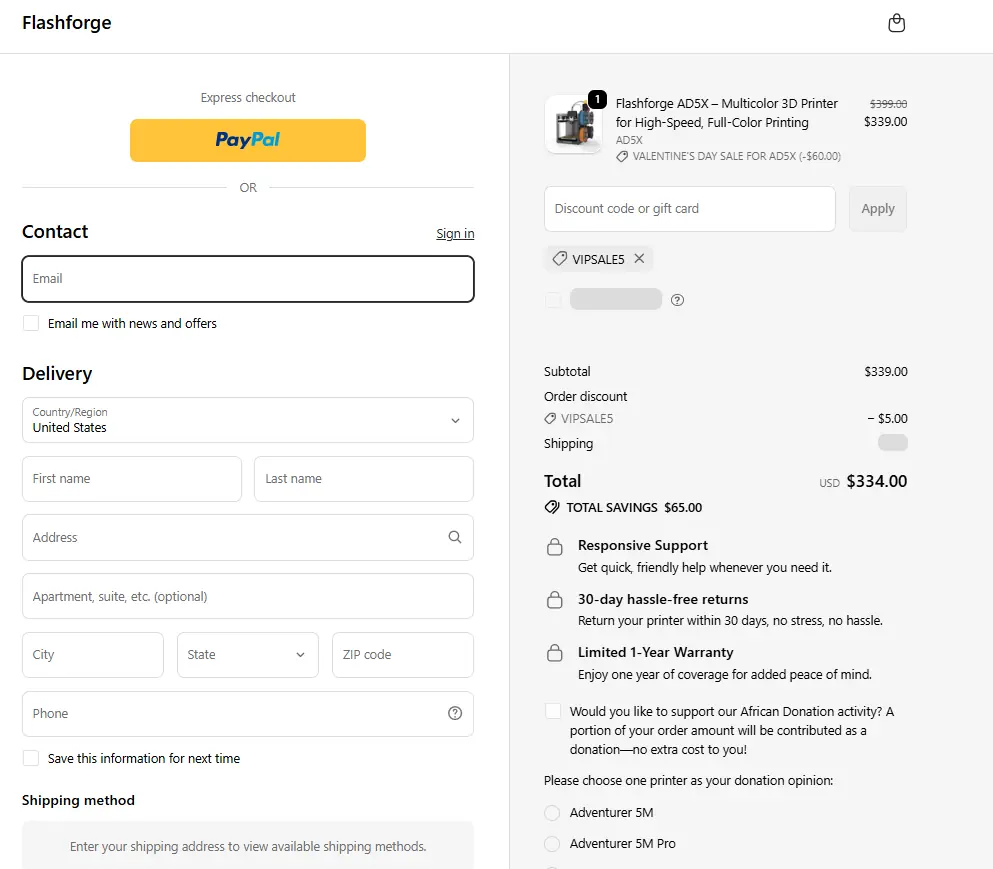Focus the Discount code or gift card field
993x869 pixels.
[689, 209]
